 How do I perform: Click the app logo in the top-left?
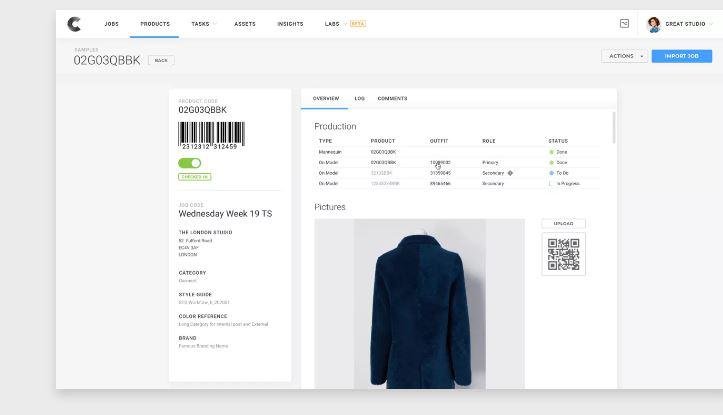tap(74, 24)
